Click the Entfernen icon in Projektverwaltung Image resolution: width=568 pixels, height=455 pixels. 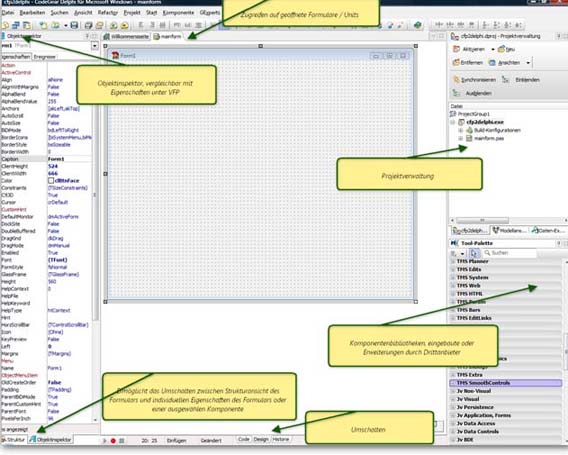tap(456, 62)
